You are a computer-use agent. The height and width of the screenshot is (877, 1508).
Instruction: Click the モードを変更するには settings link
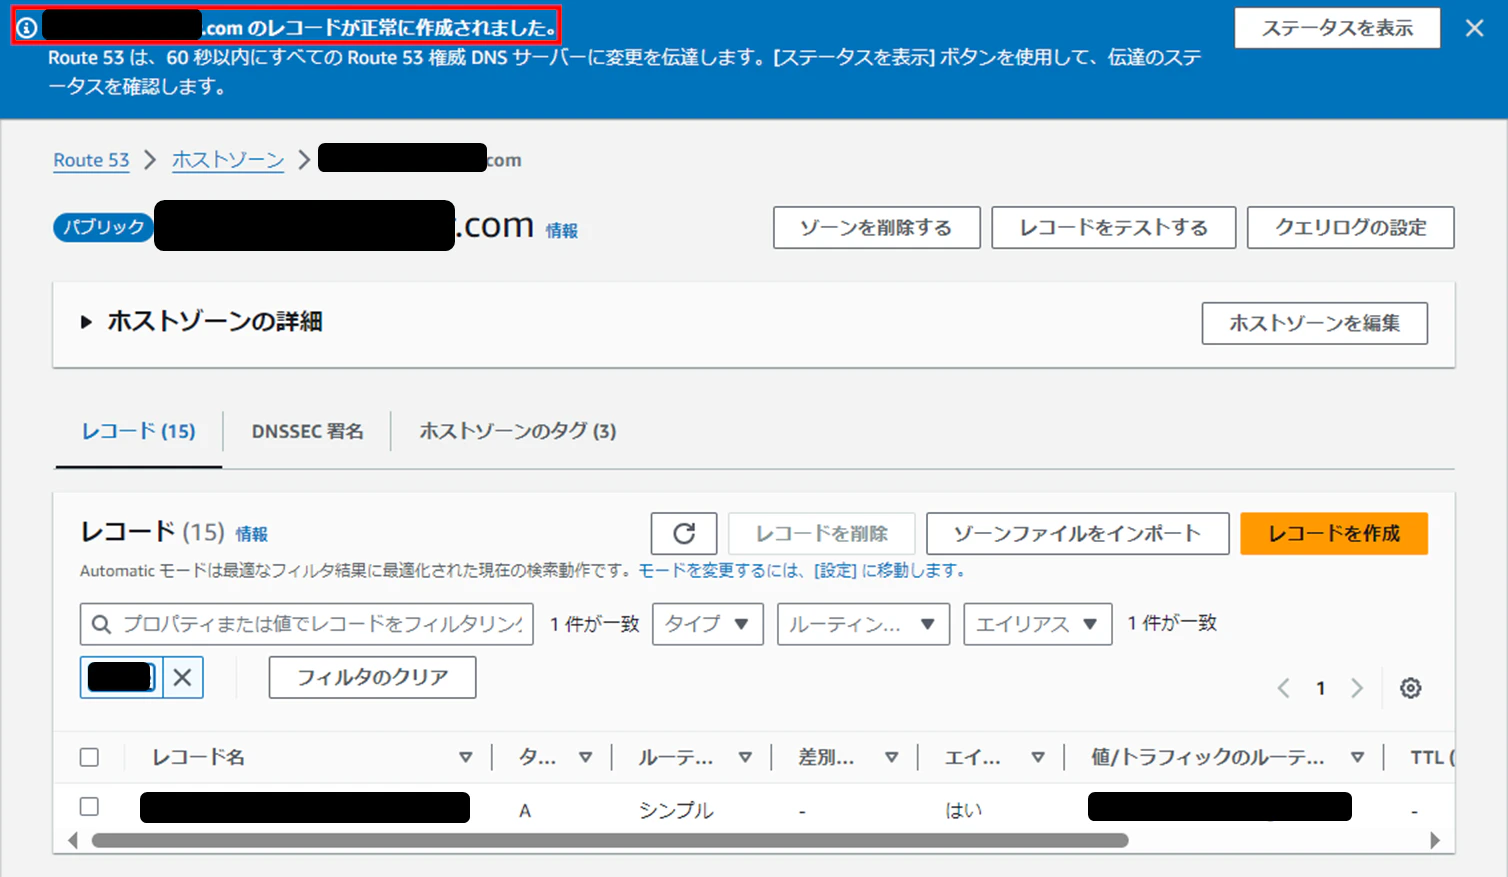click(x=802, y=571)
